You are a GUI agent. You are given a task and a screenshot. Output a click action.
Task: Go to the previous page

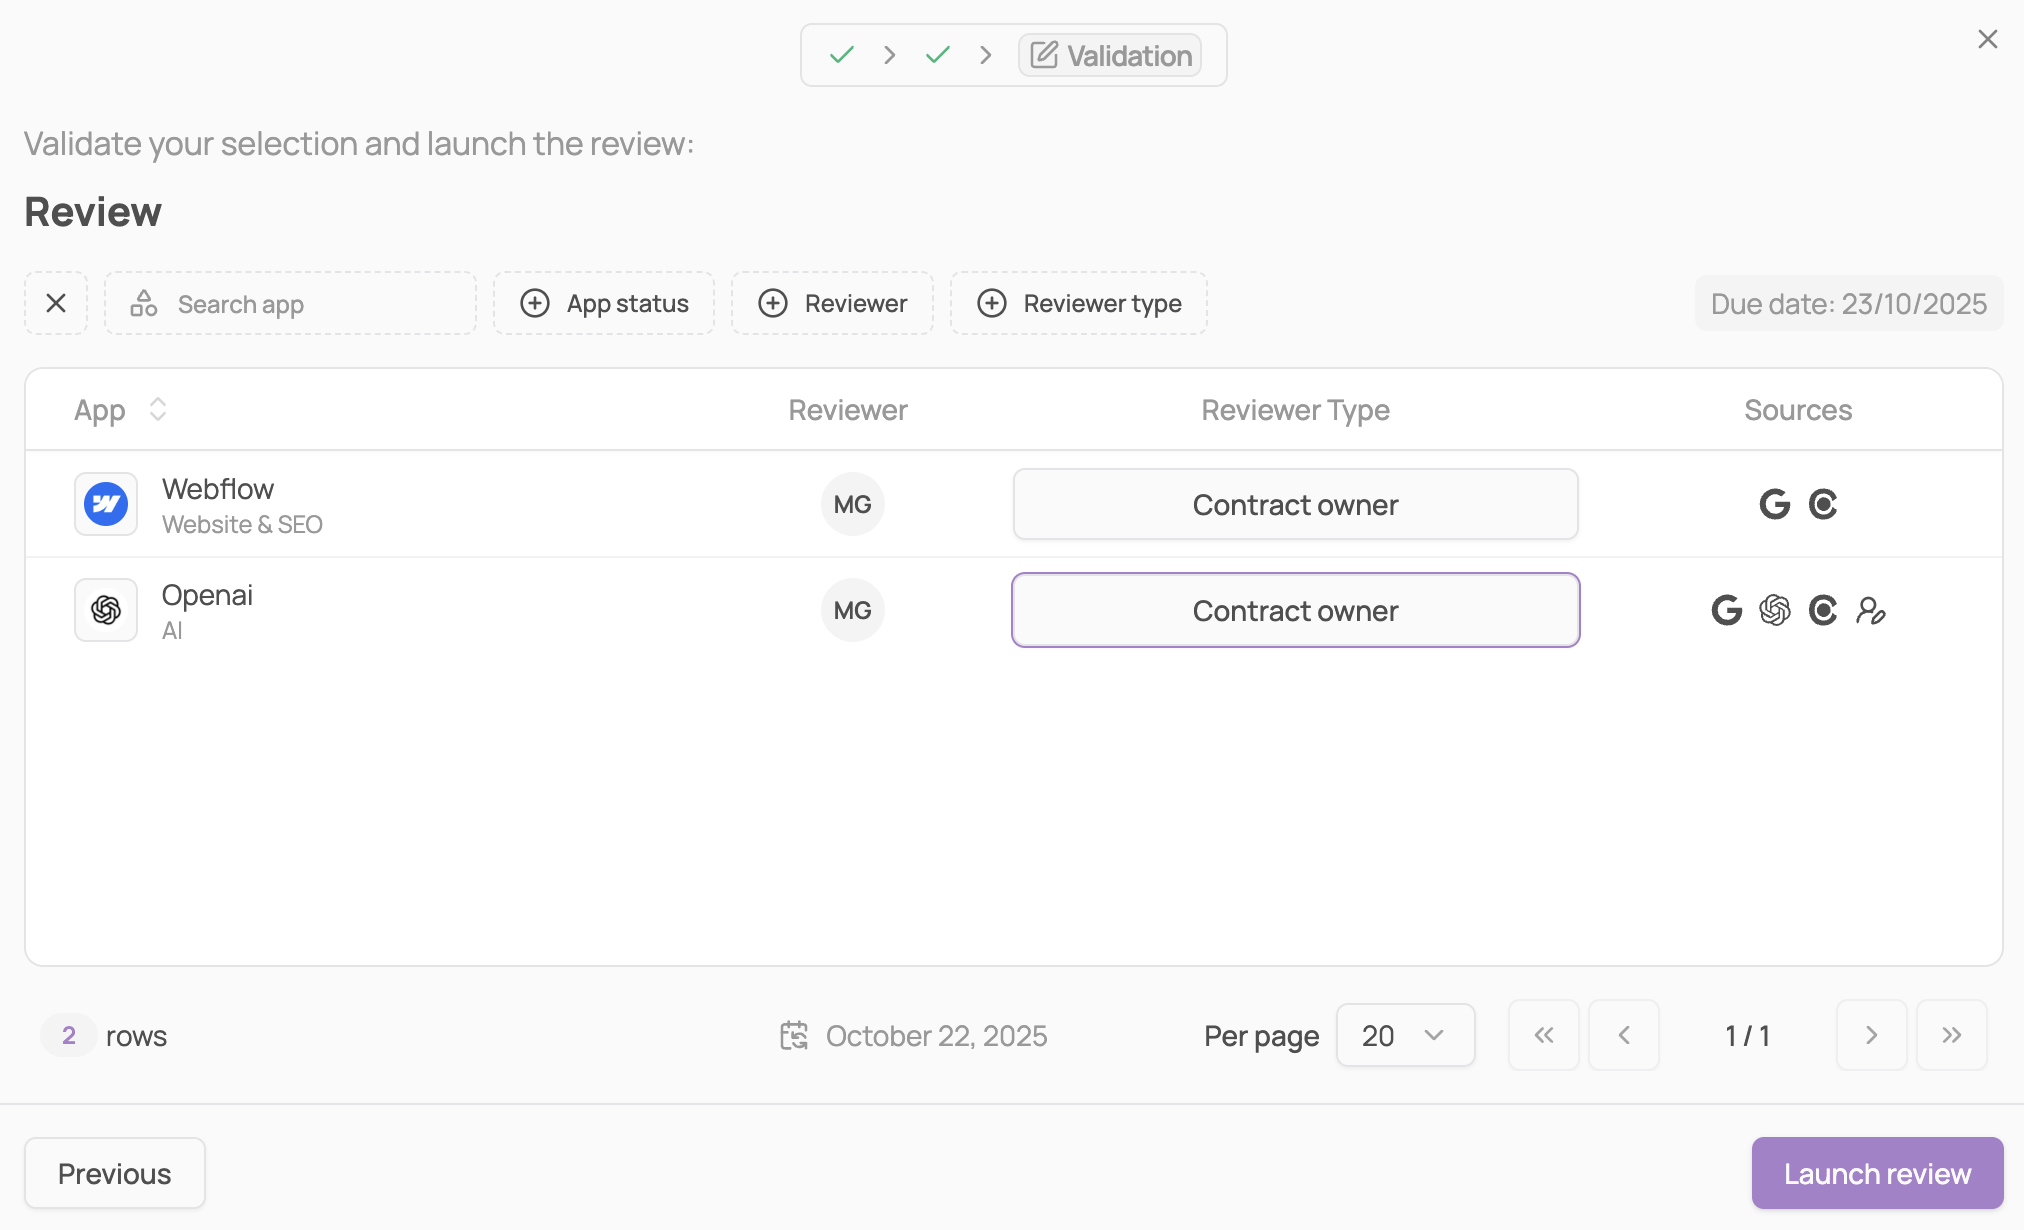click(1624, 1035)
